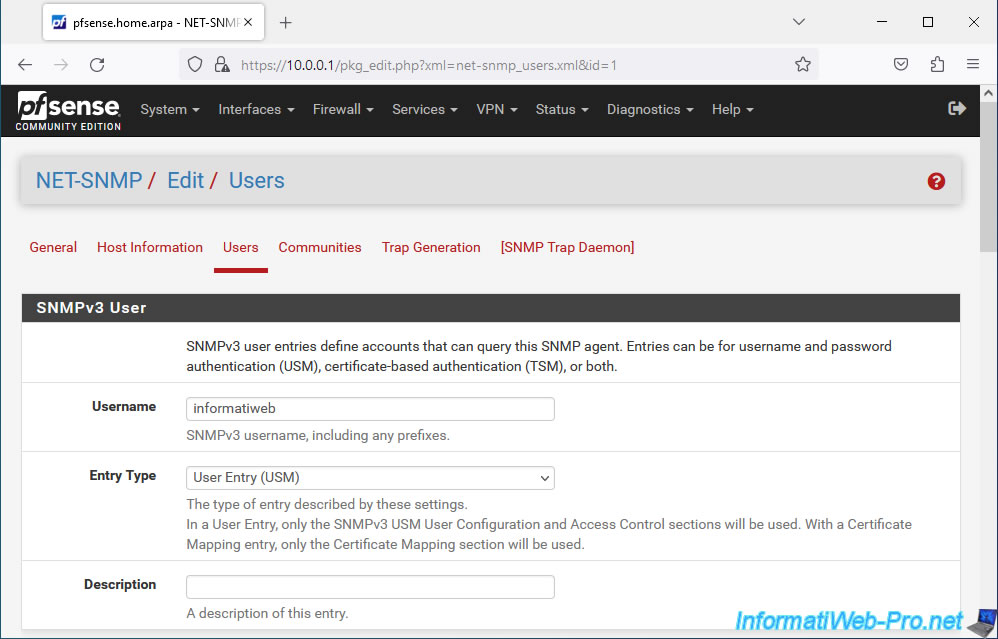998x639 pixels.
Task: Open the Trap Generation tab
Action: point(431,248)
